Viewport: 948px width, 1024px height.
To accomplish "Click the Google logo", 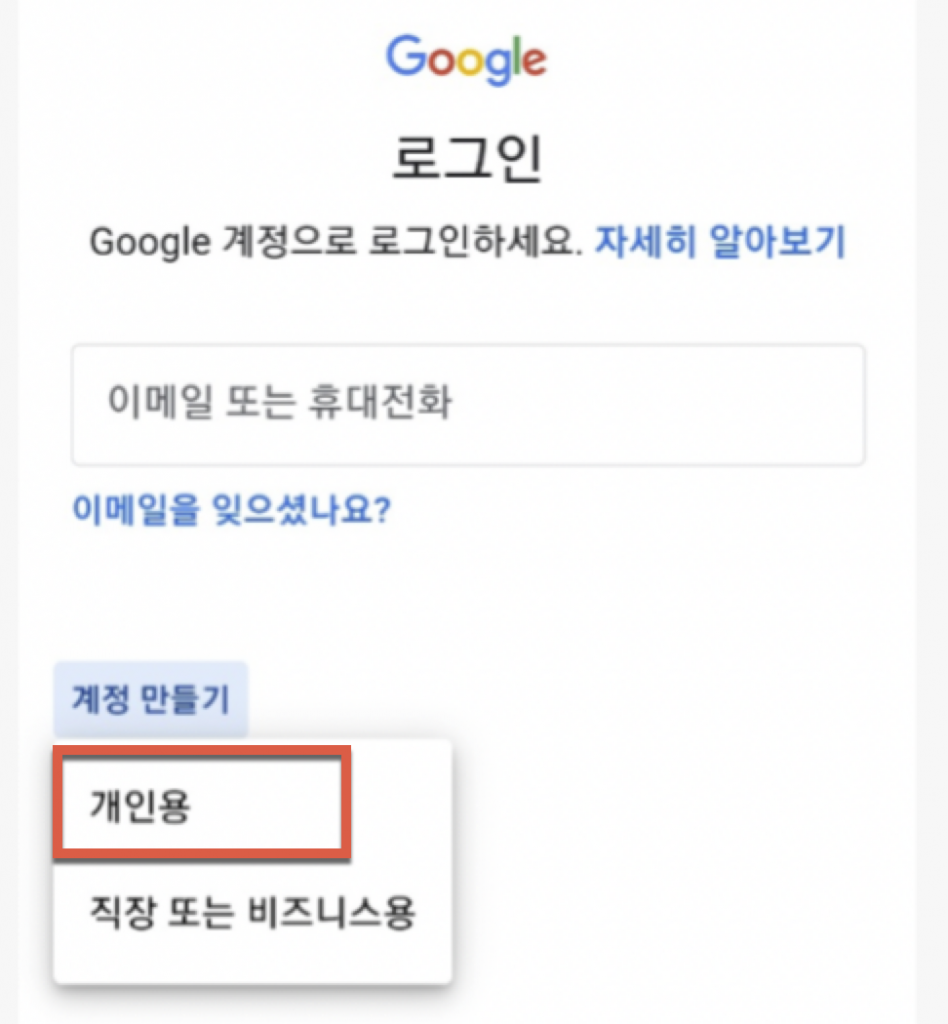I will point(466,58).
